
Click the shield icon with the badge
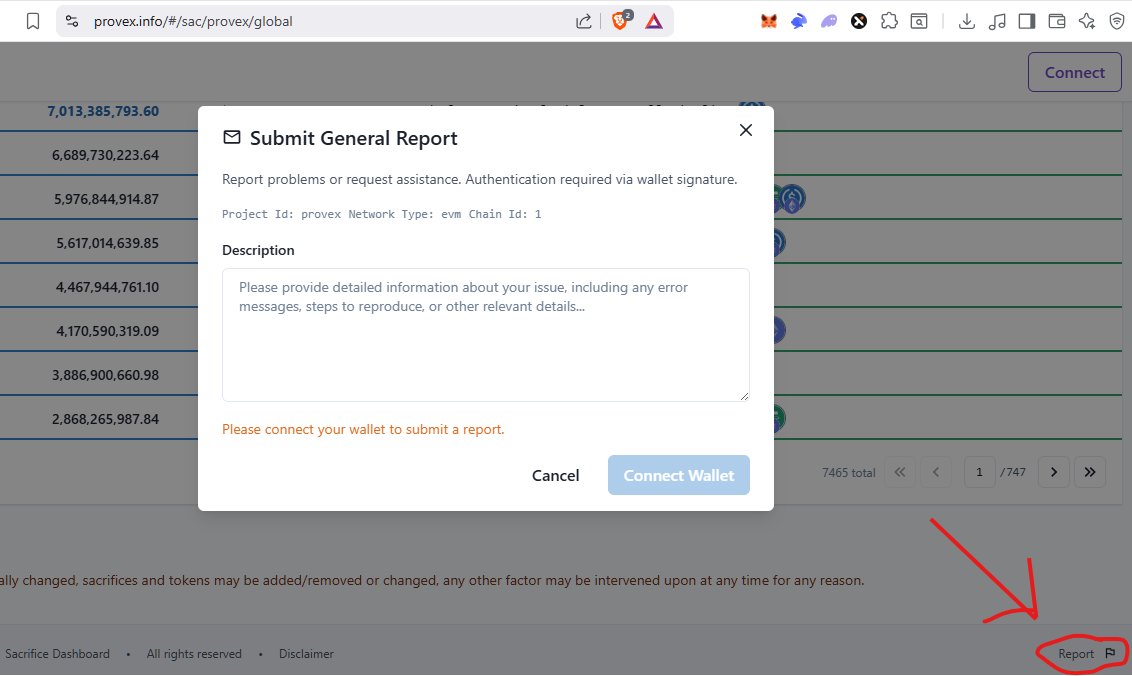[x=617, y=20]
